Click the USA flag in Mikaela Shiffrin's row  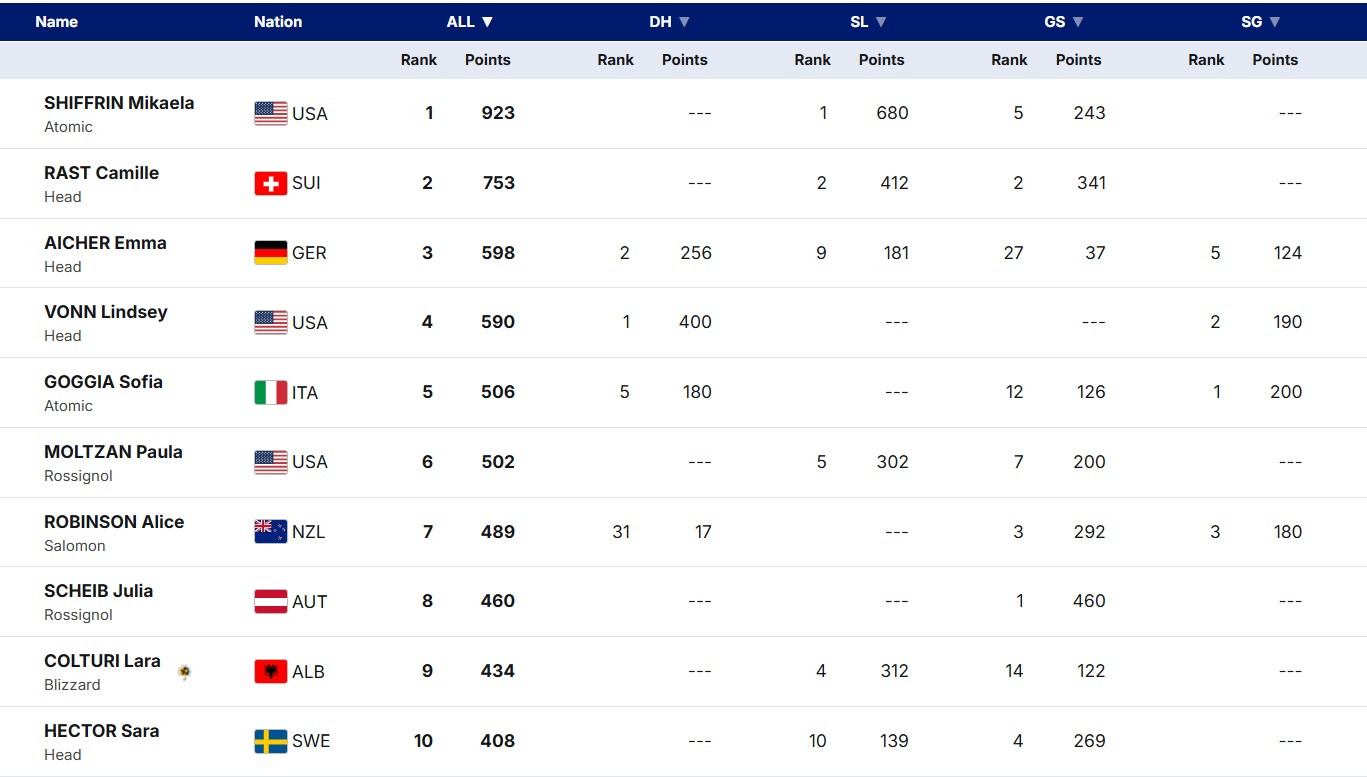(270, 114)
